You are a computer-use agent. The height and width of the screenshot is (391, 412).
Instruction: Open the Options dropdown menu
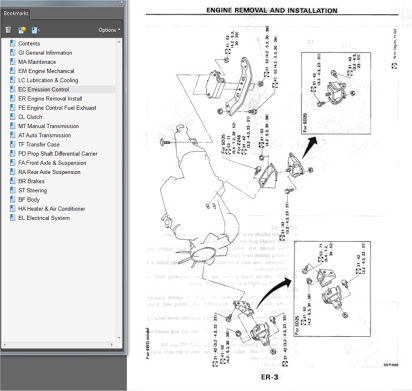109,30
